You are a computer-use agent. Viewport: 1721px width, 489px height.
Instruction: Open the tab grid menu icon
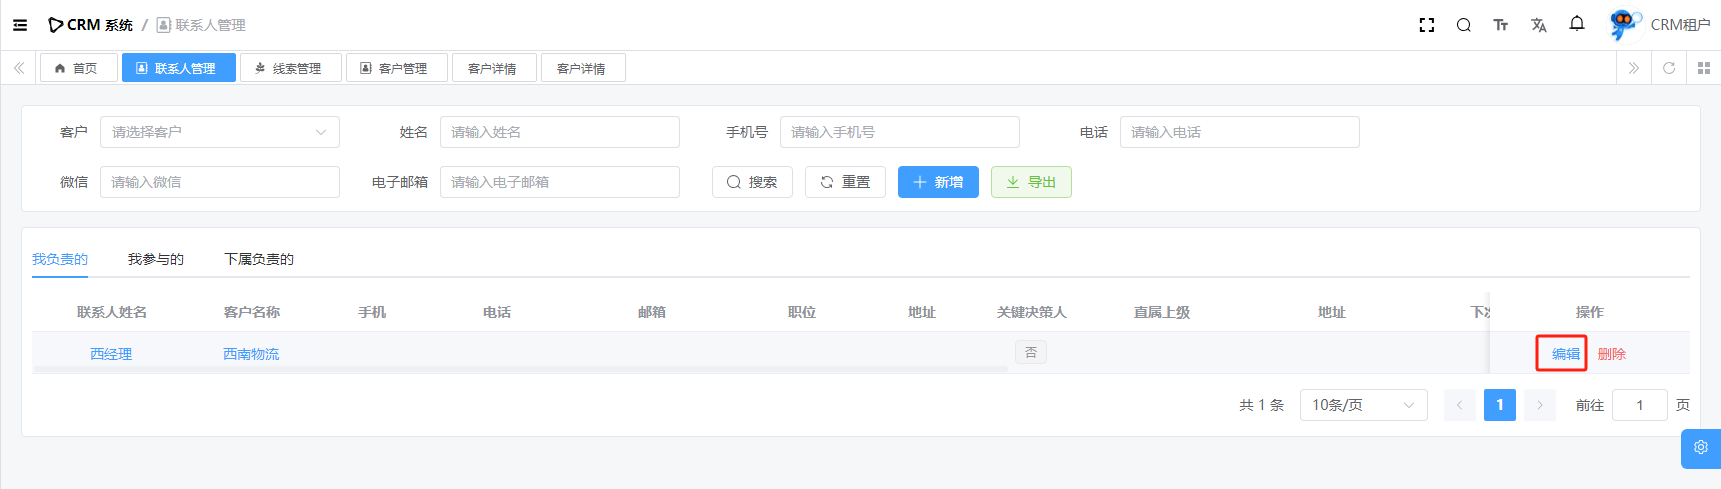click(x=1704, y=68)
